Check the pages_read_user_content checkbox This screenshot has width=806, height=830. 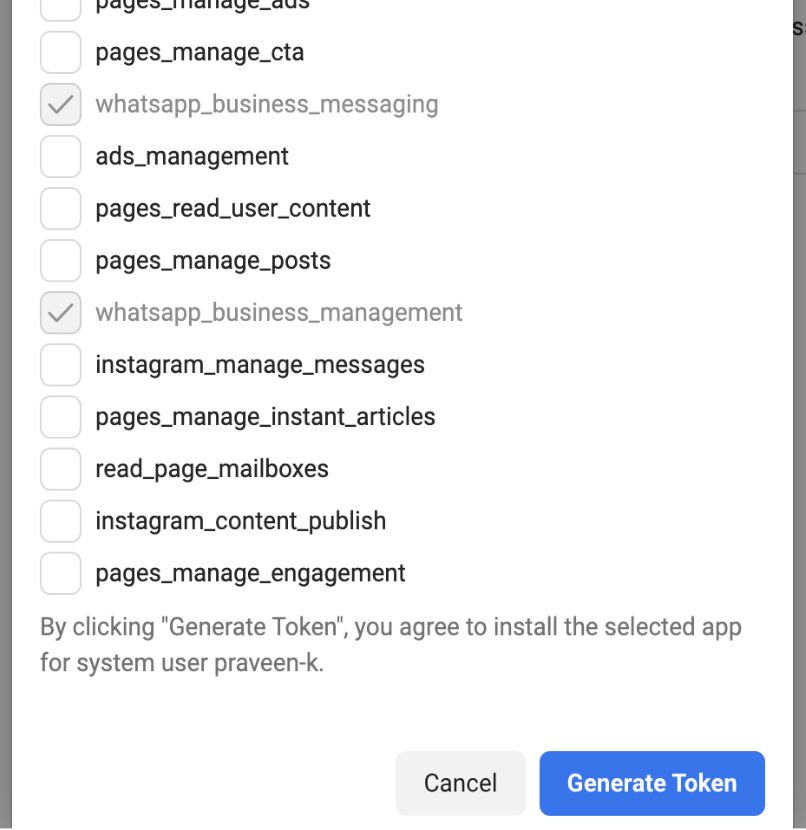pos(60,209)
